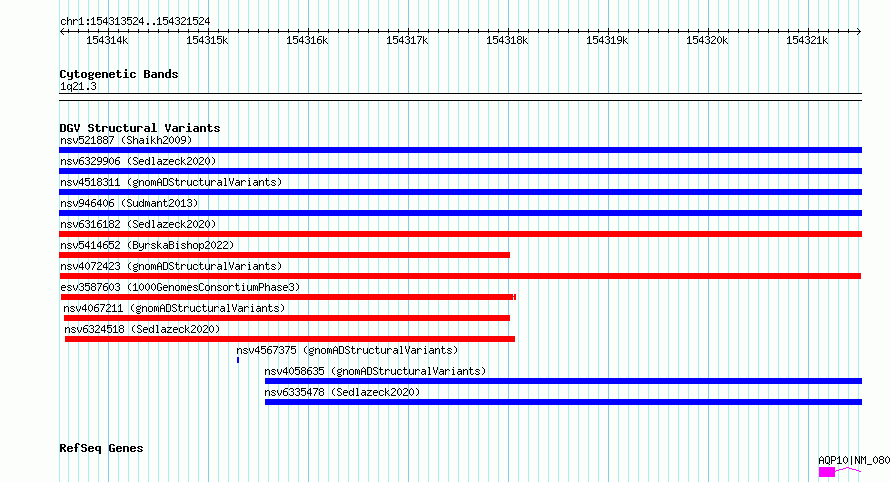Viewport: 890px width, 482px height.
Task: Click the chr1:154313524..154321524 coordinates text
Action: [135, 21]
